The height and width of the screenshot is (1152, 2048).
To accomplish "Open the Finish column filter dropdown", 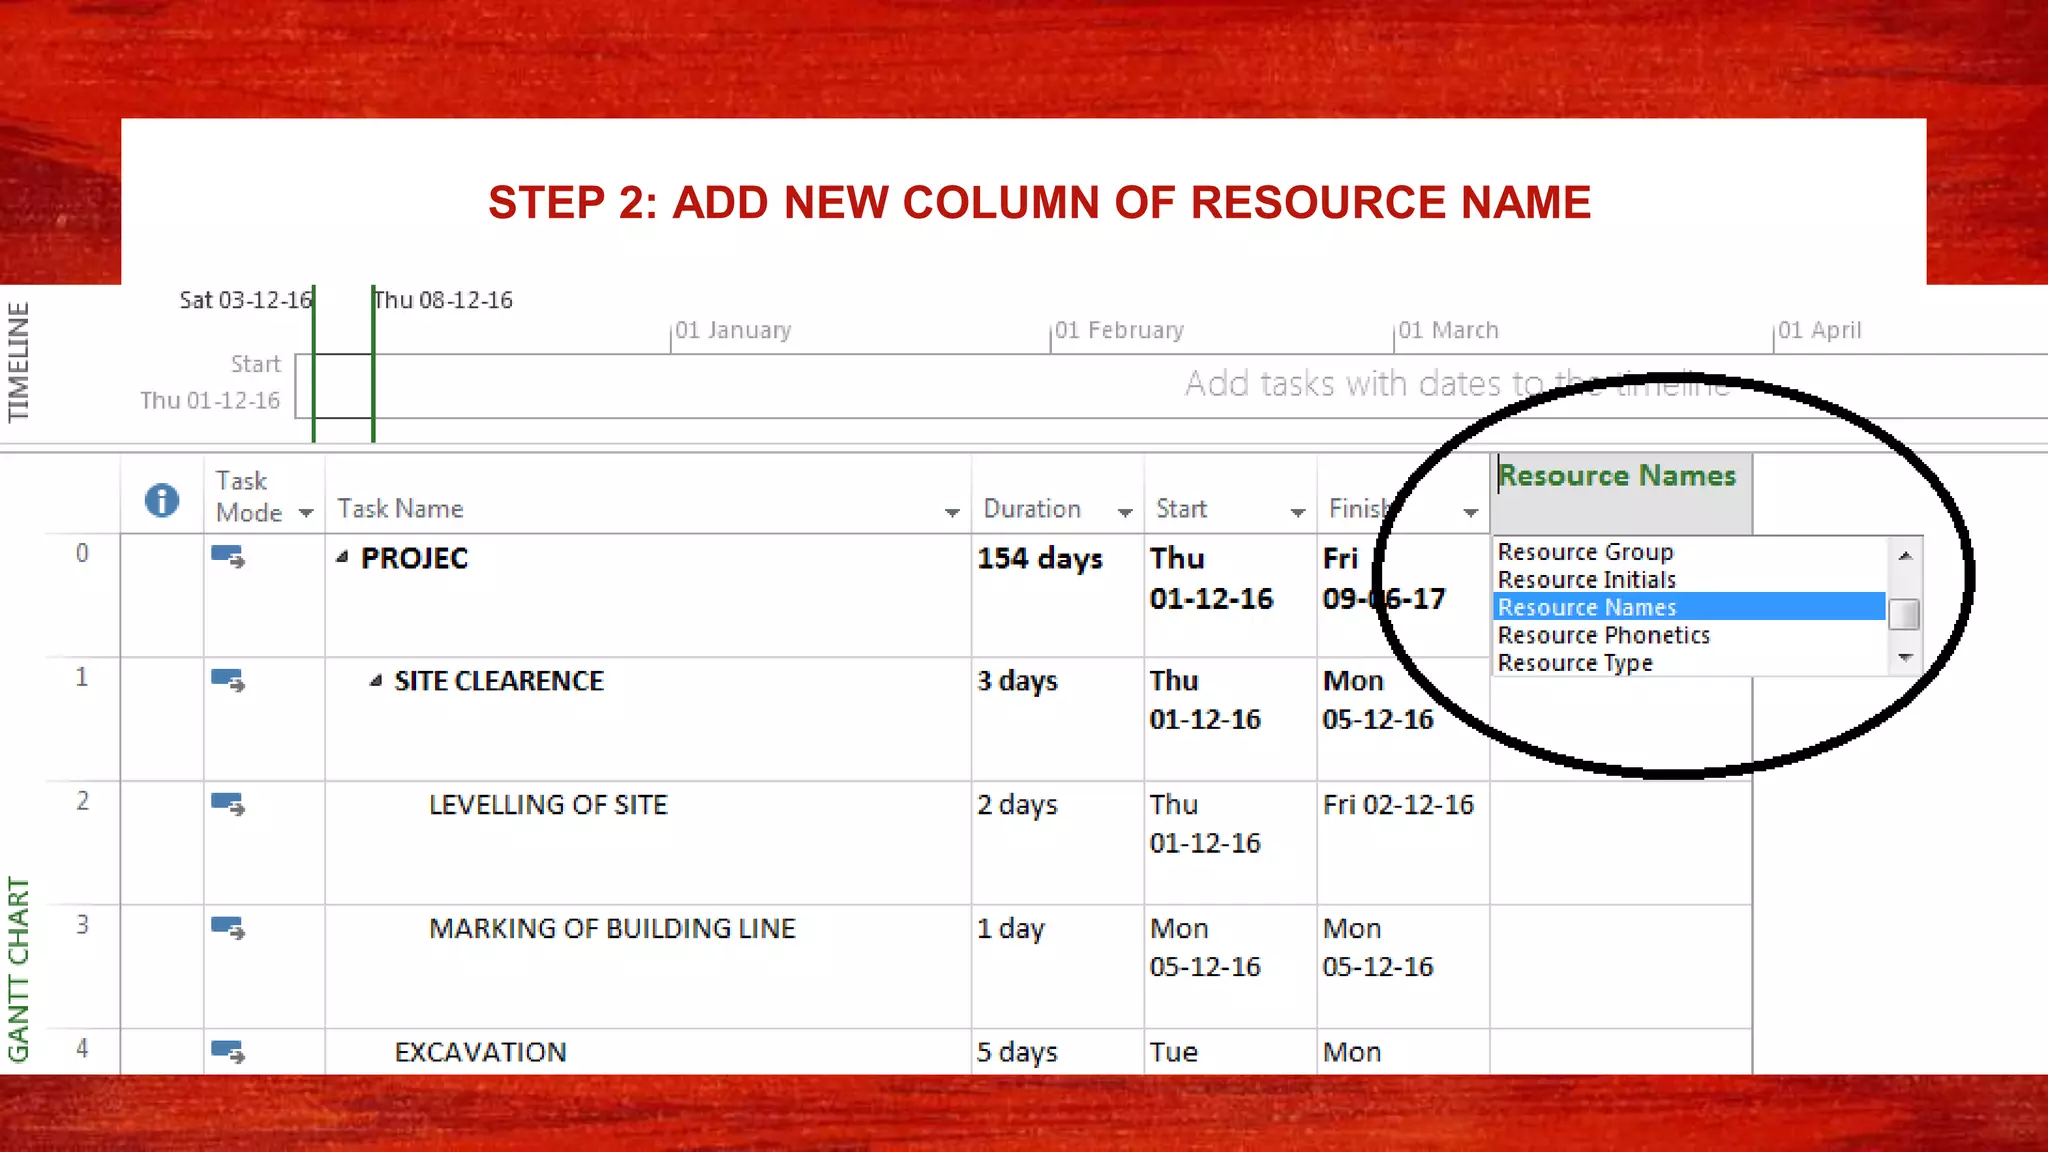I will click(1470, 513).
